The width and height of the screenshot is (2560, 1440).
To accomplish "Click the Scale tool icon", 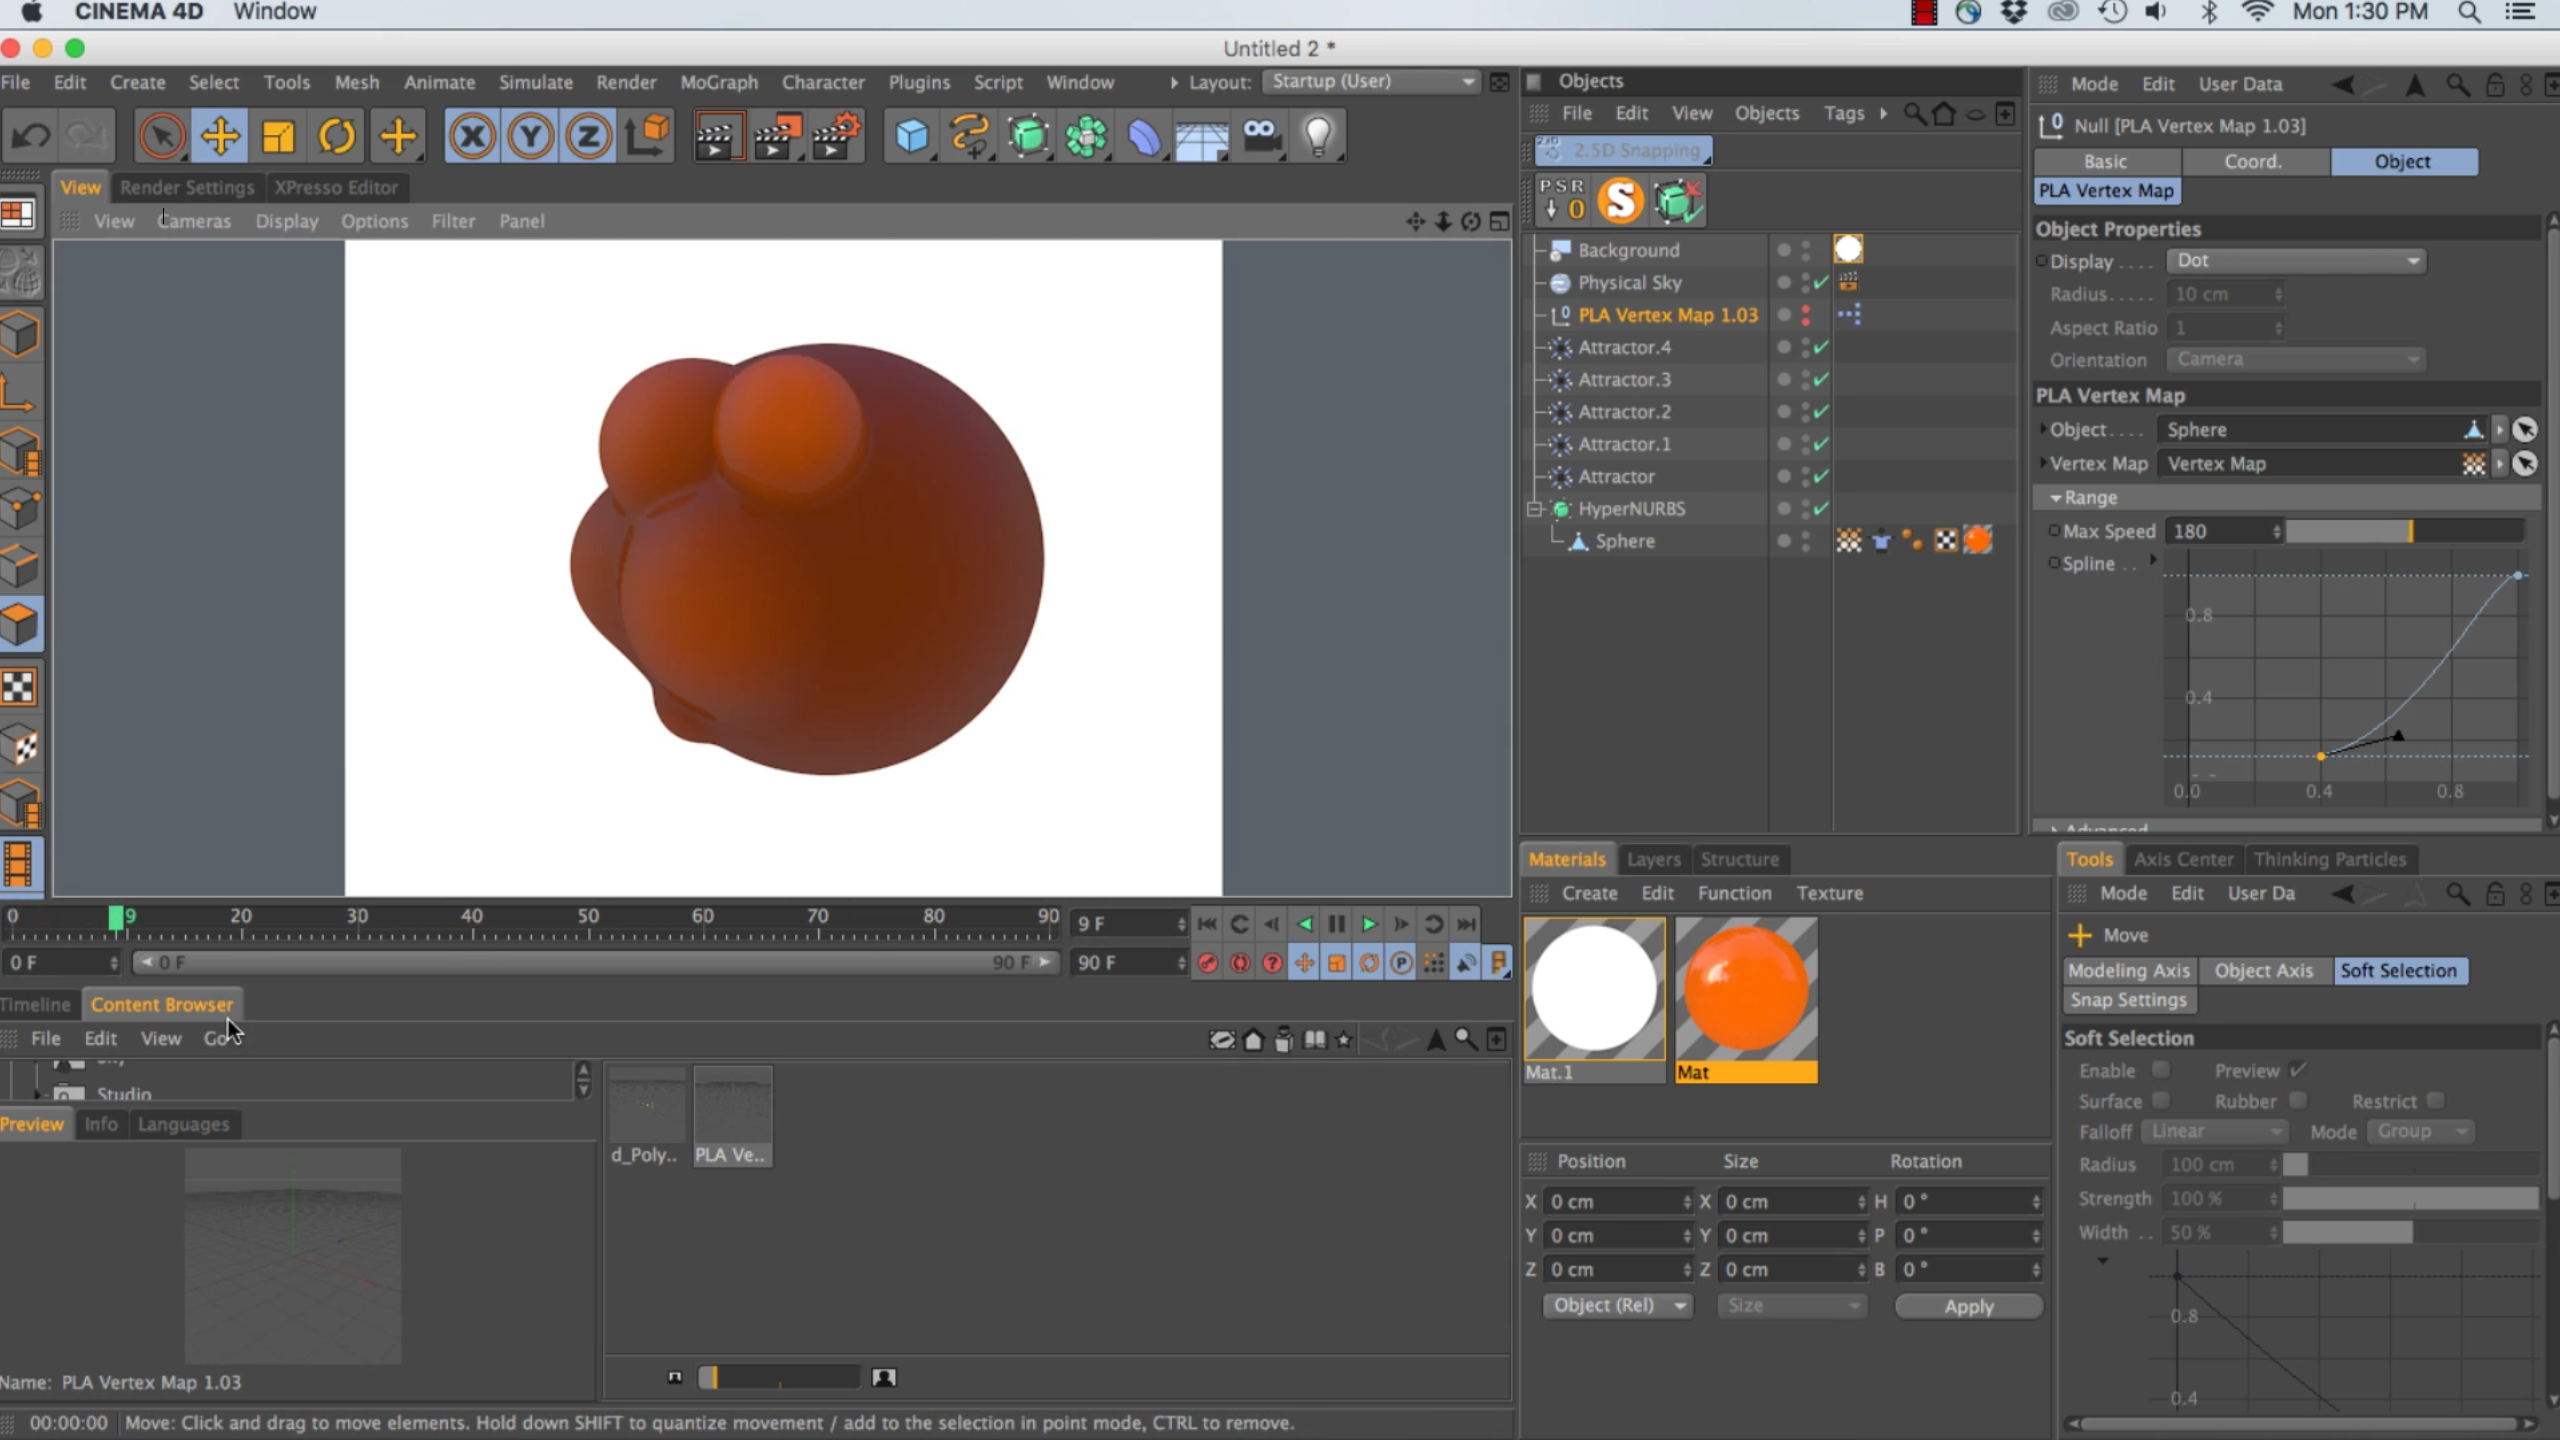I will tap(278, 136).
